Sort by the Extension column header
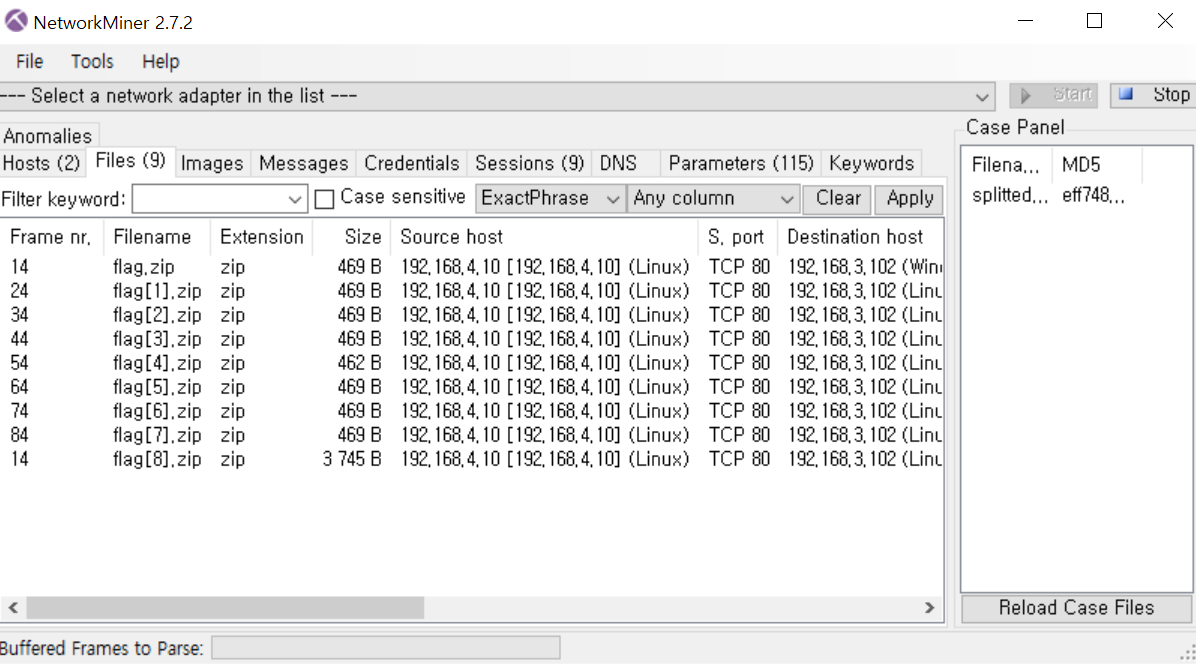 tap(262, 237)
